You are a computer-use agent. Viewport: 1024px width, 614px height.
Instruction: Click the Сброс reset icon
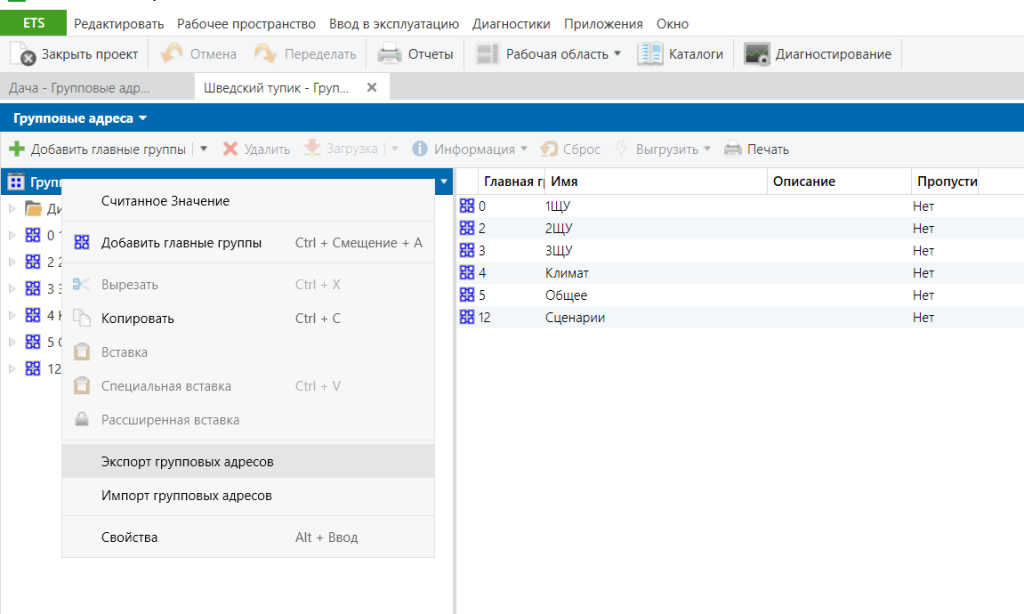549,149
